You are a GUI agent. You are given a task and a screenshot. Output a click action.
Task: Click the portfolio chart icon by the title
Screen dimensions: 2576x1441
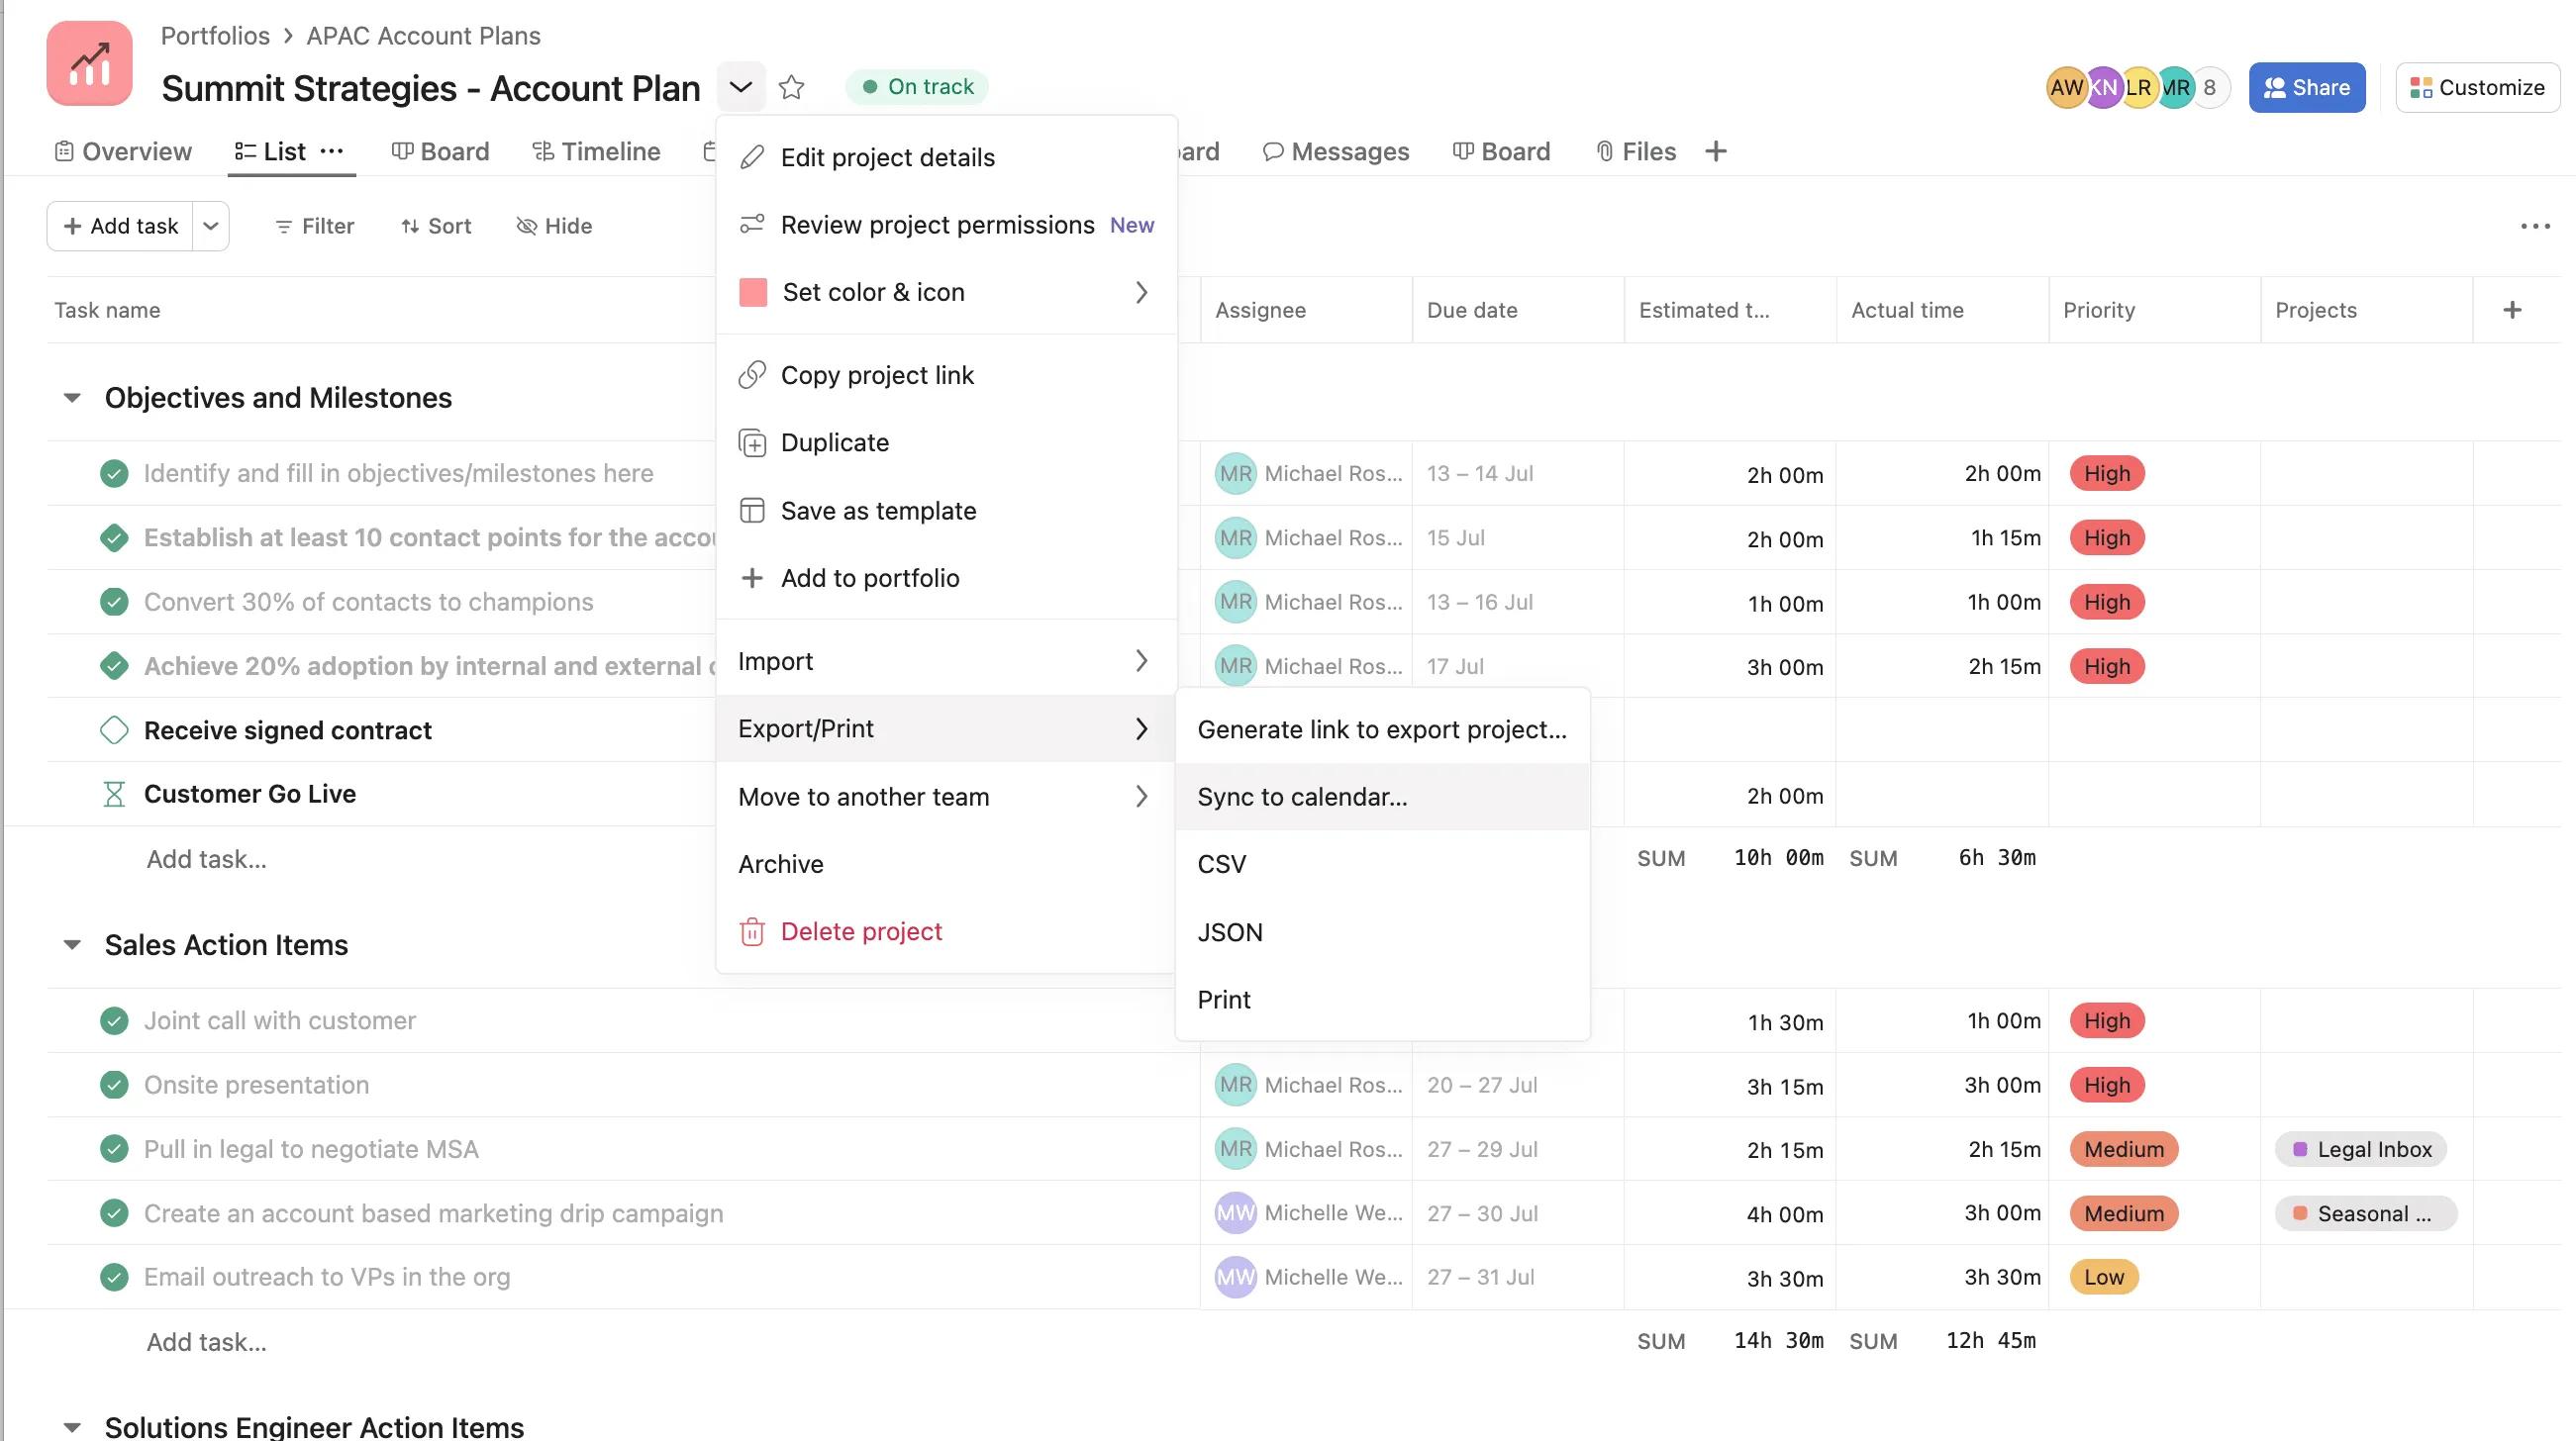(x=89, y=62)
